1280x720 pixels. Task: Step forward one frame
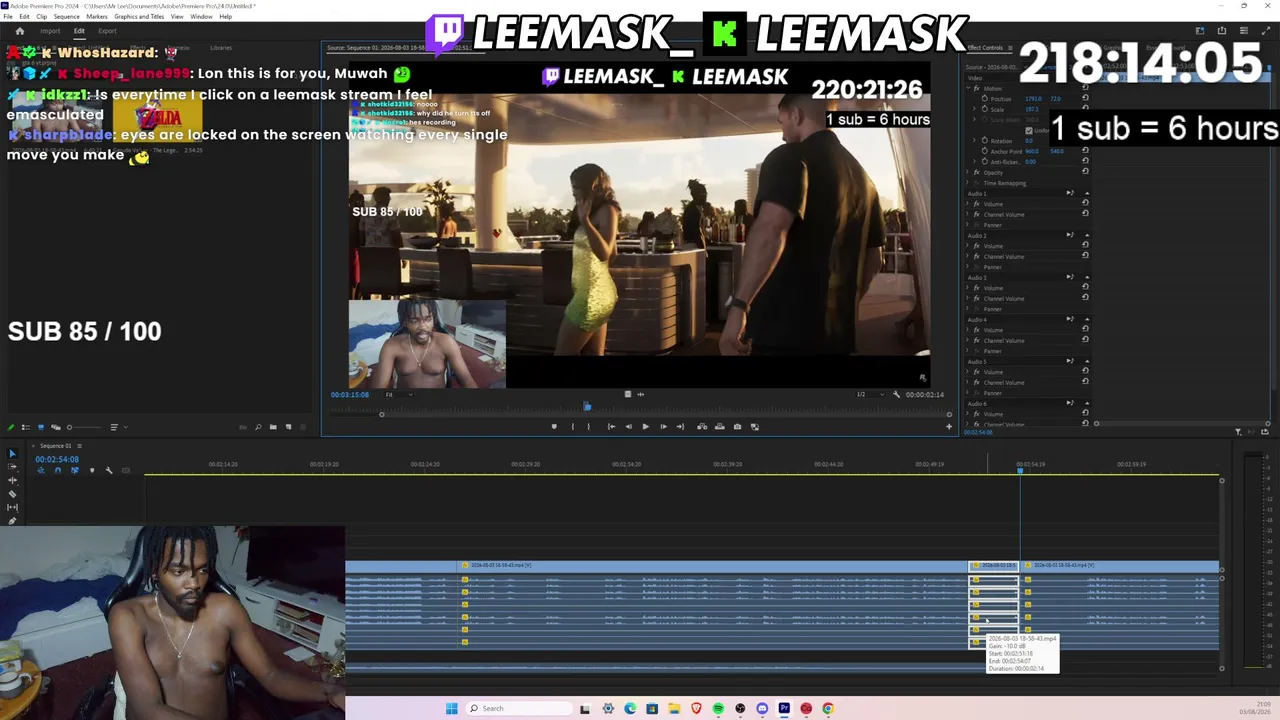click(662, 427)
